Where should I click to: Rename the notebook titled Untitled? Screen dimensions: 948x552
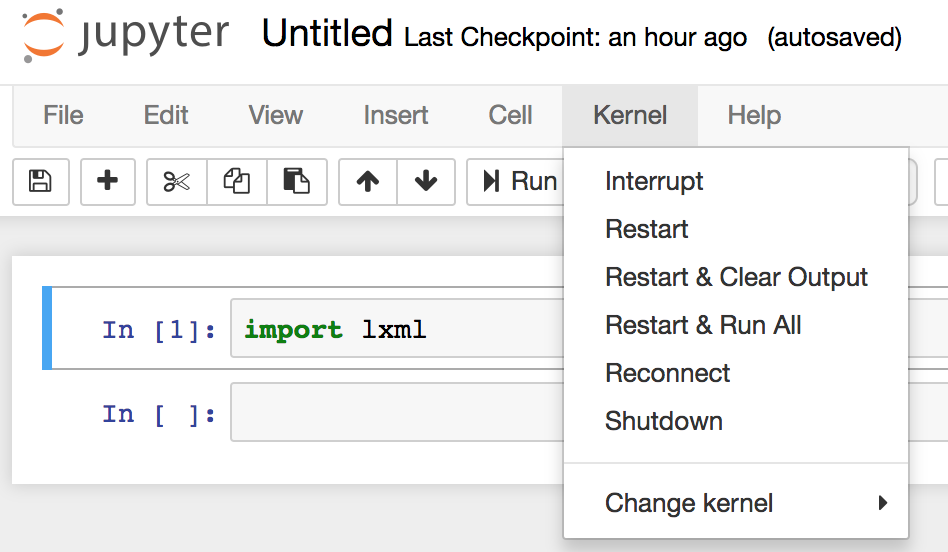[327, 33]
